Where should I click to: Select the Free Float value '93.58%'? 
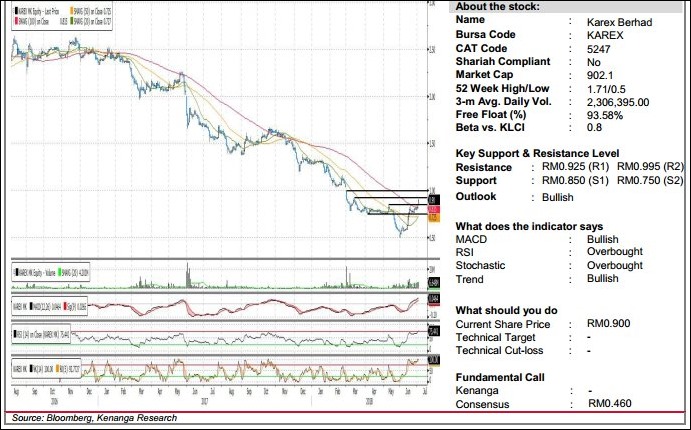pyautogui.click(x=605, y=115)
